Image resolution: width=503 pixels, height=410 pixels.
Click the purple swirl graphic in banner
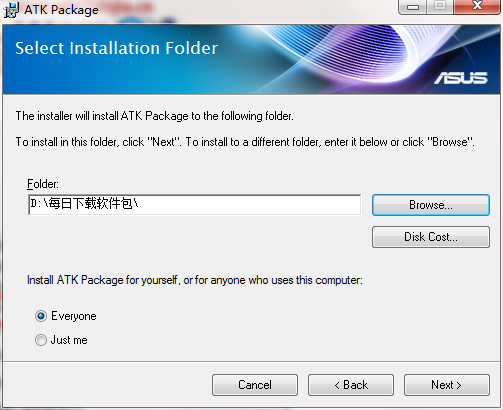point(360,53)
